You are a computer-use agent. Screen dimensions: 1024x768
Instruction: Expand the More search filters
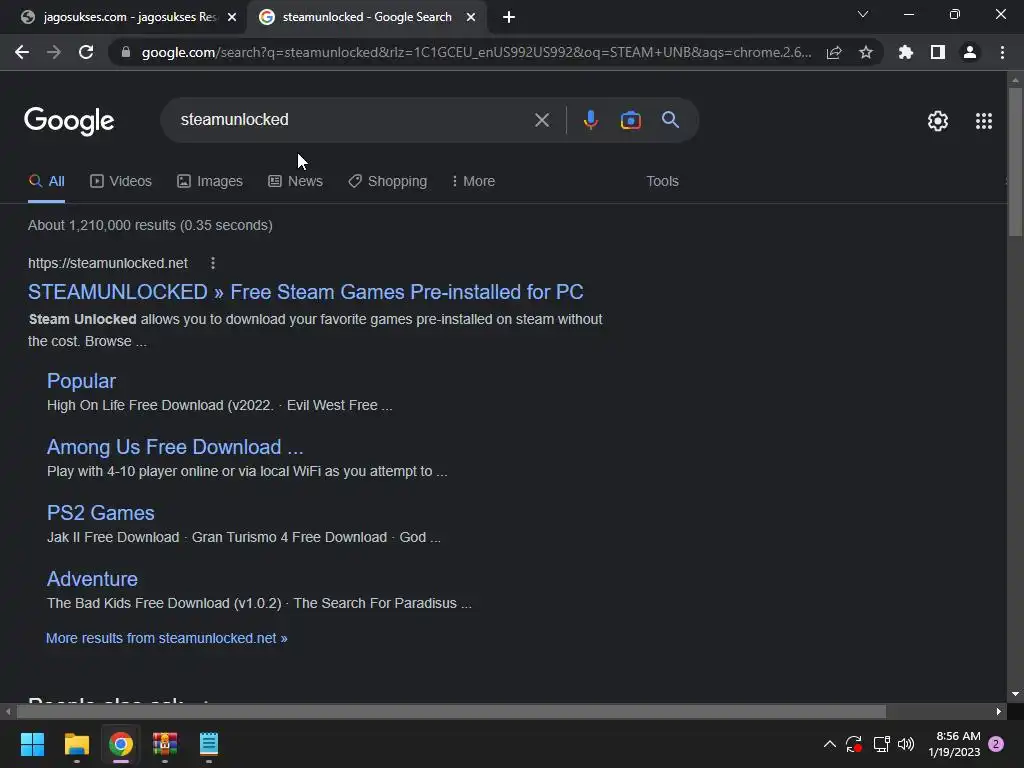[x=473, y=181]
